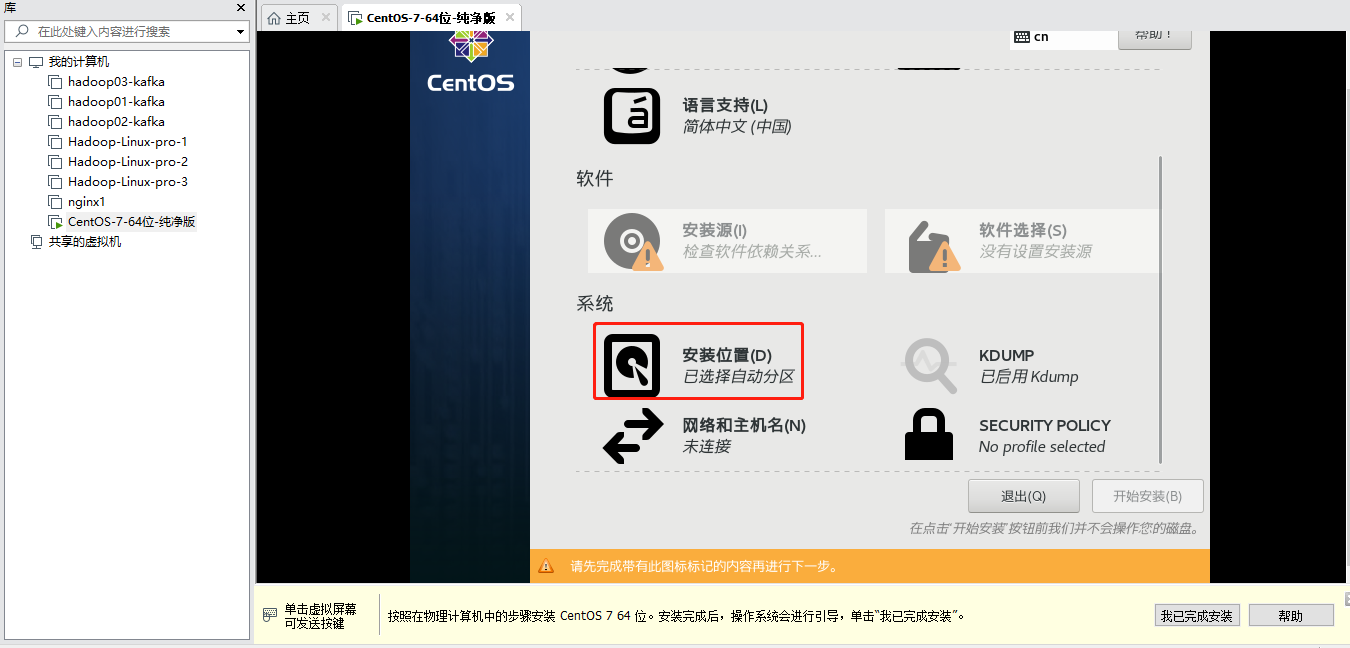Screen dimensions: 1350x648
Task: Select Hadoop-Linux-pro-2 in the tree
Action: click(128, 162)
